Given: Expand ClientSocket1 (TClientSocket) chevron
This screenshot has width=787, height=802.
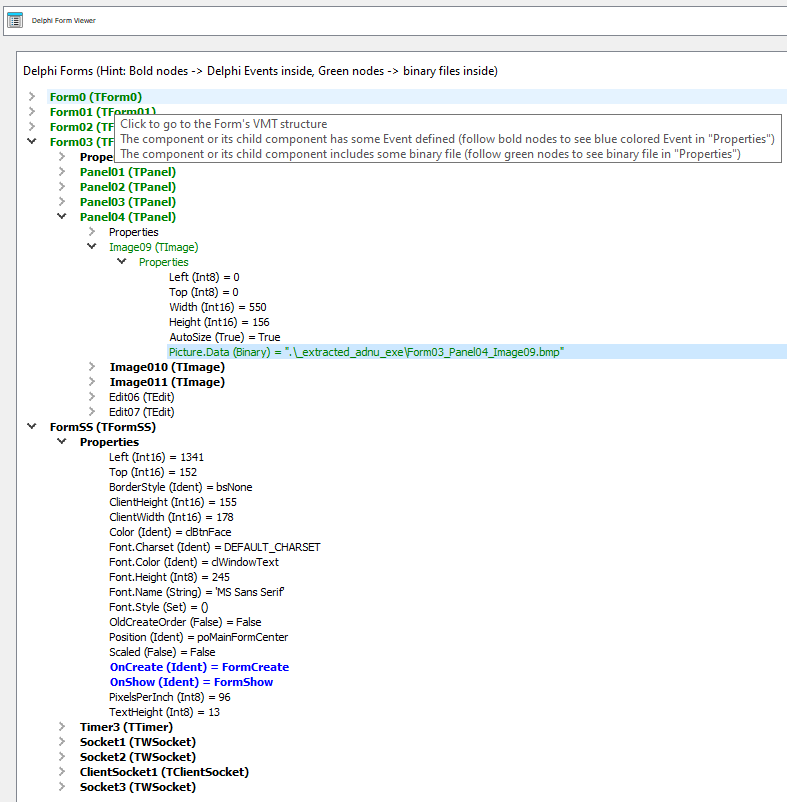Looking at the screenshot, I should pos(62,771).
